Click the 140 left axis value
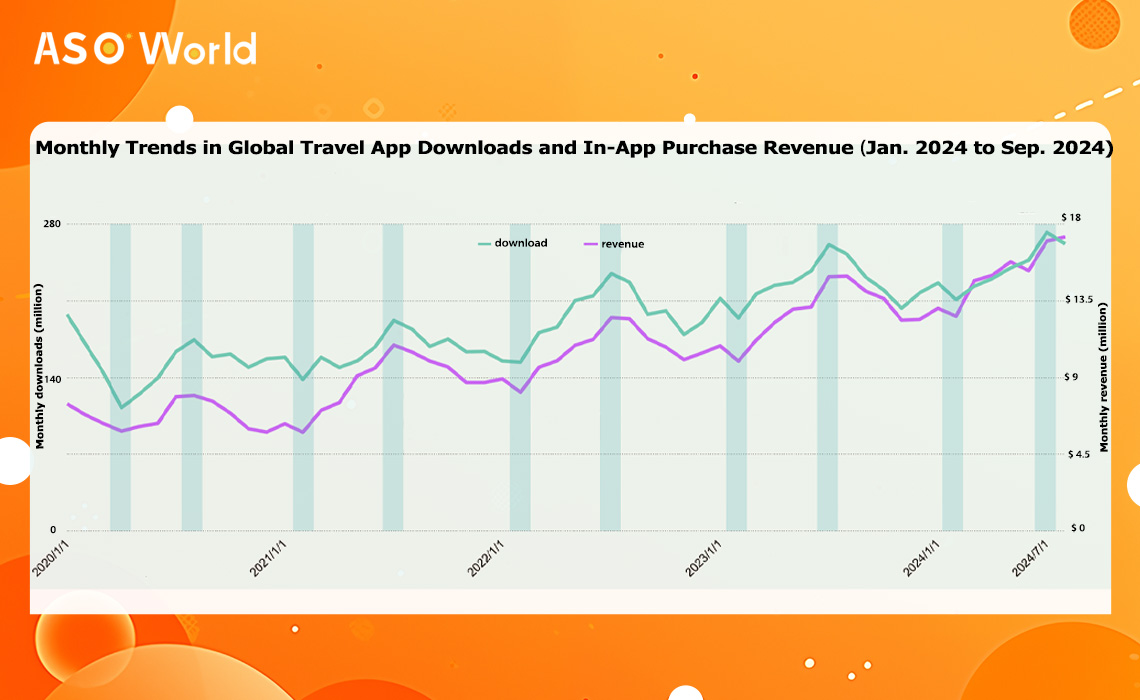 (52, 379)
